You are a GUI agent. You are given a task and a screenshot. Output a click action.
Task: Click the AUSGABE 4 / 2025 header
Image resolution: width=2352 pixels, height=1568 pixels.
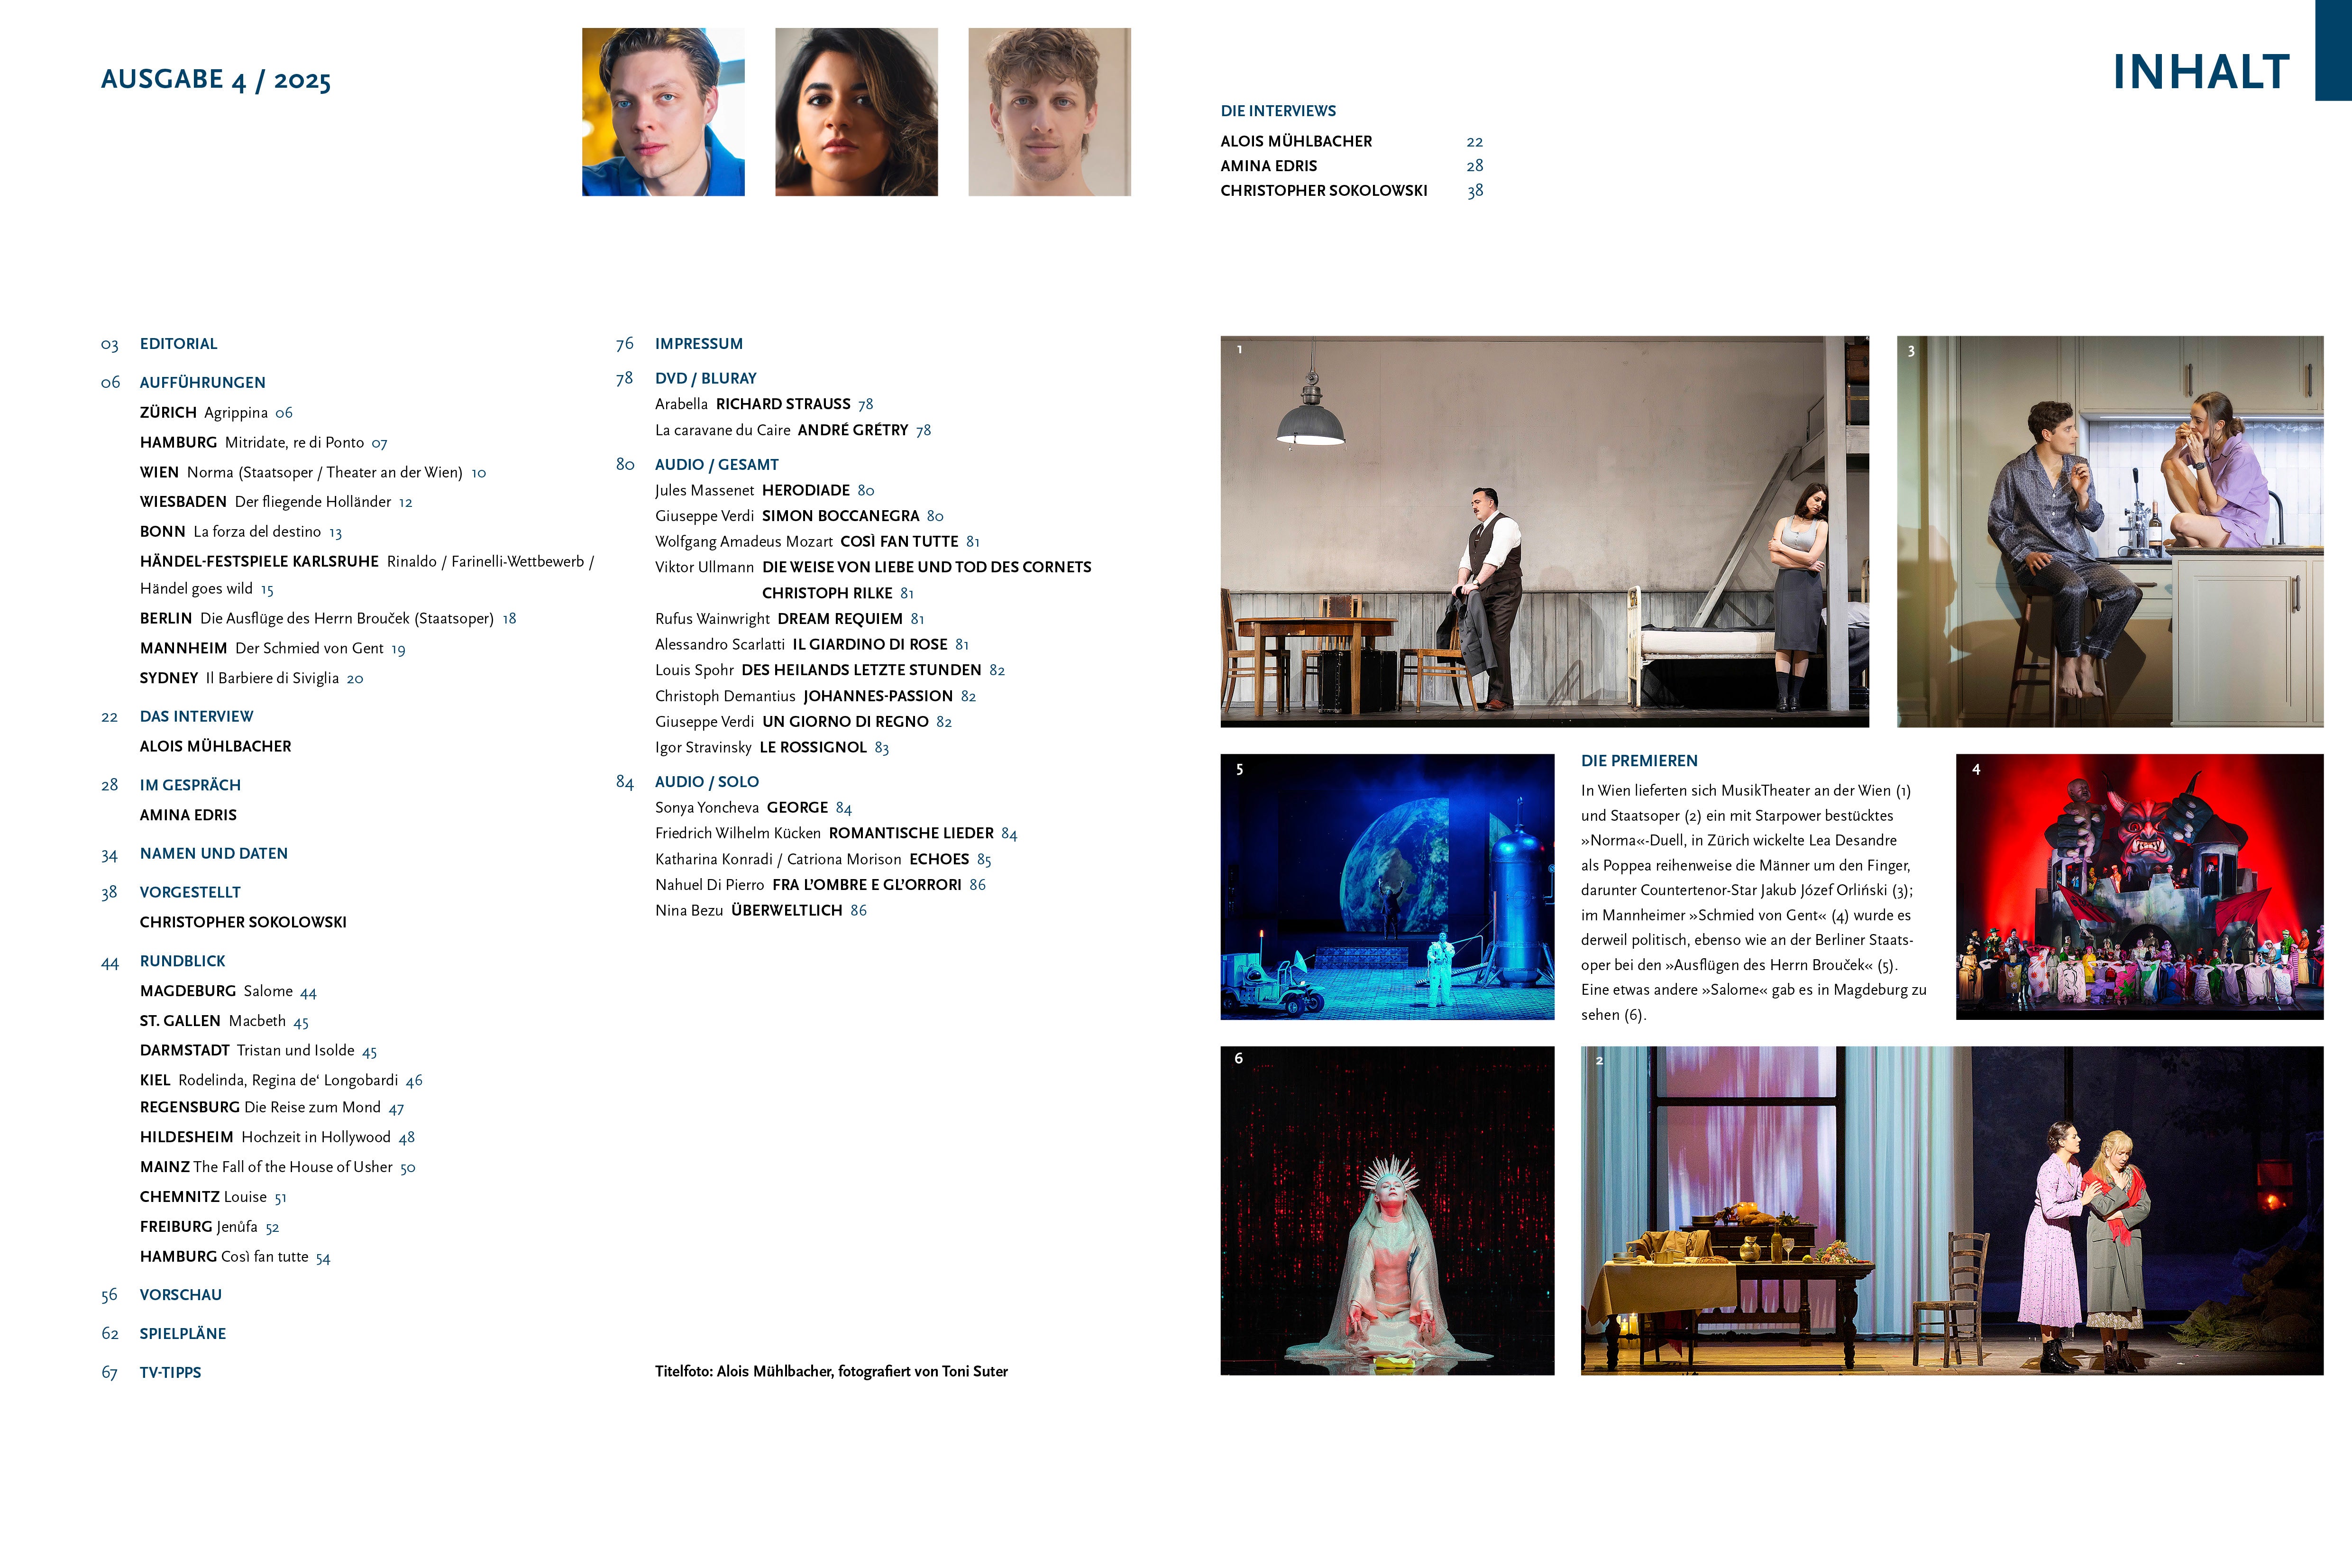(216, 80)
